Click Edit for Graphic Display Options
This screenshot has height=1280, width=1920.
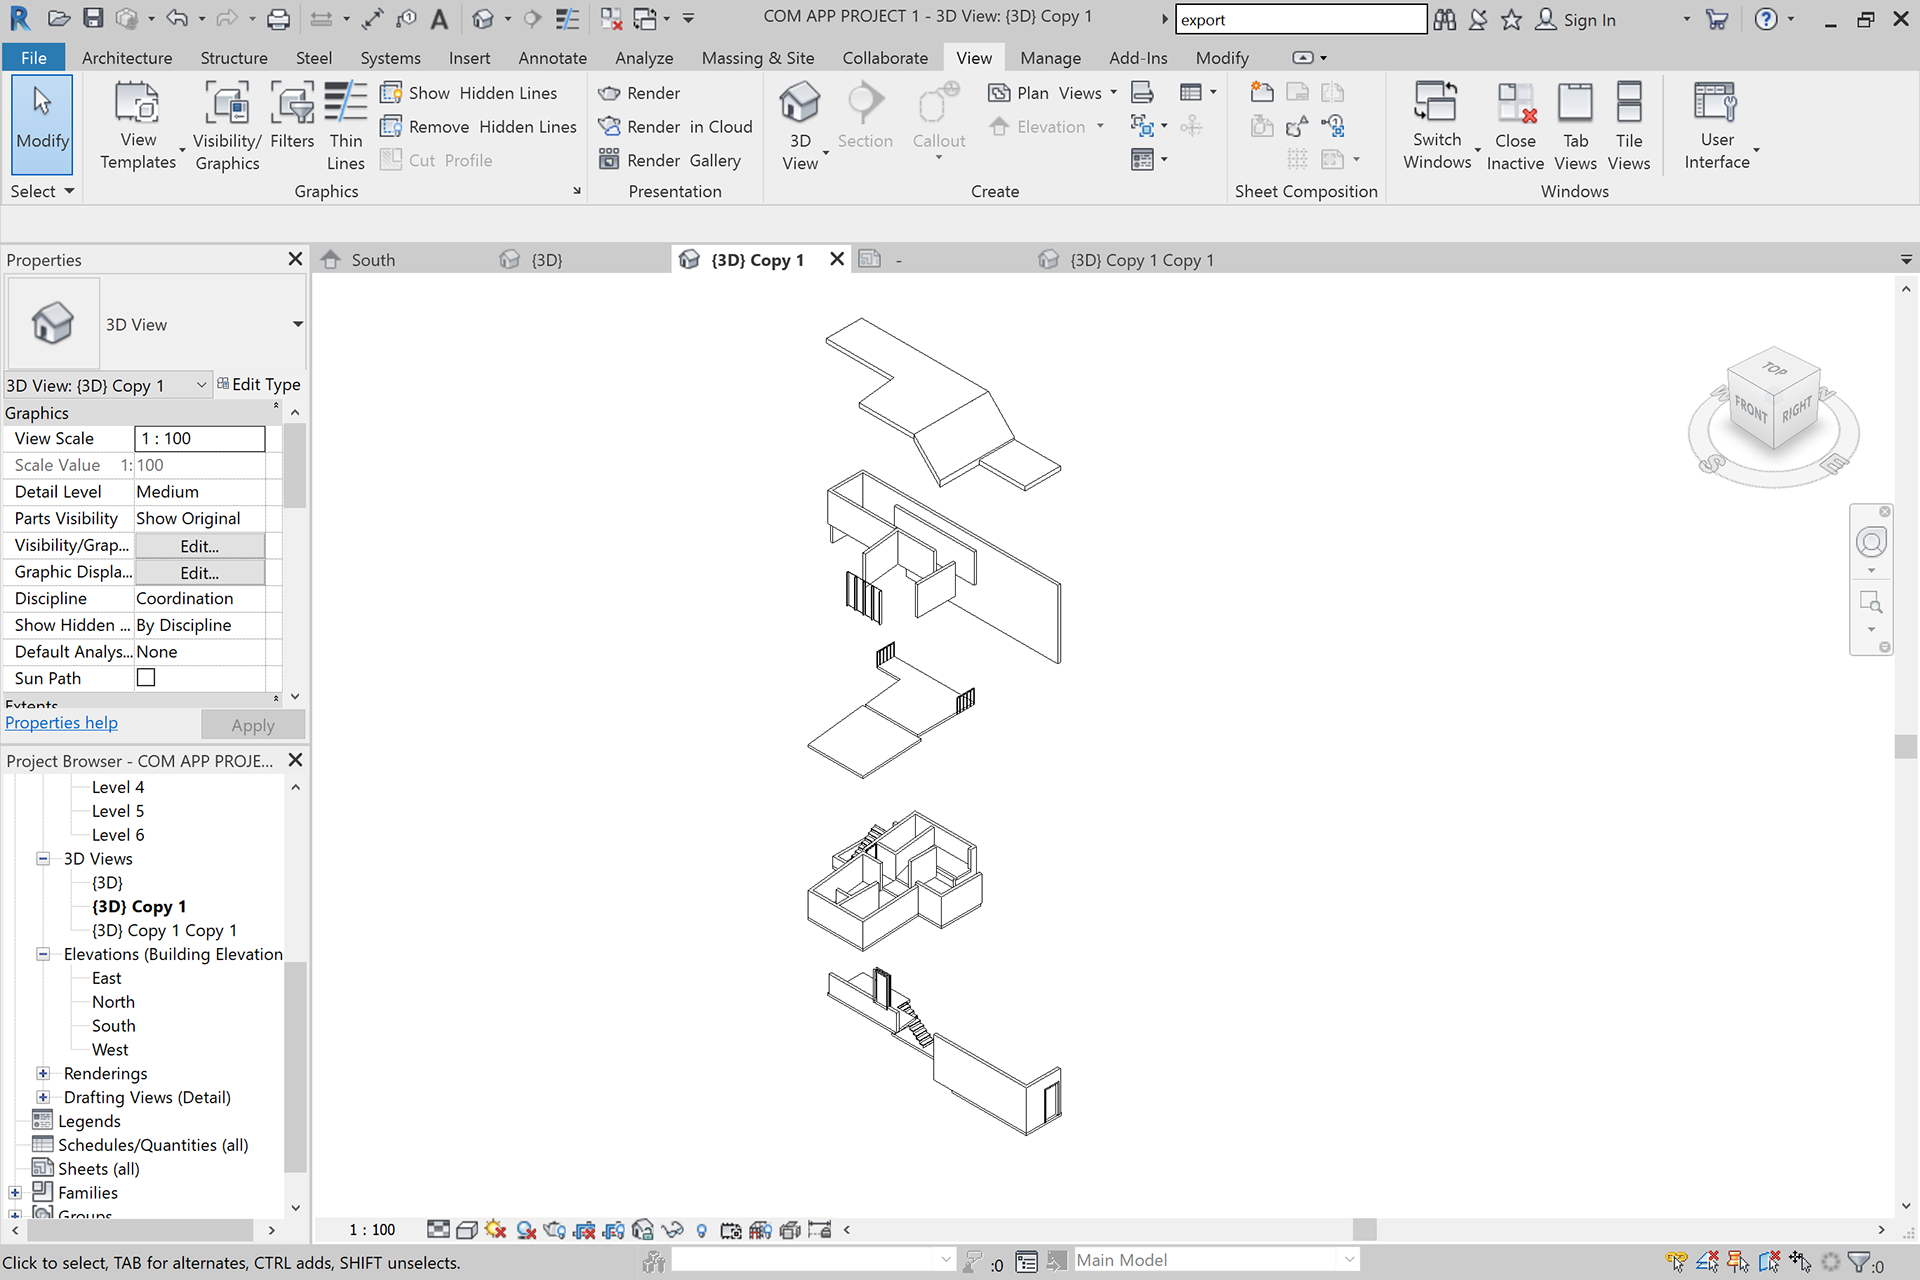click(199, 573)
